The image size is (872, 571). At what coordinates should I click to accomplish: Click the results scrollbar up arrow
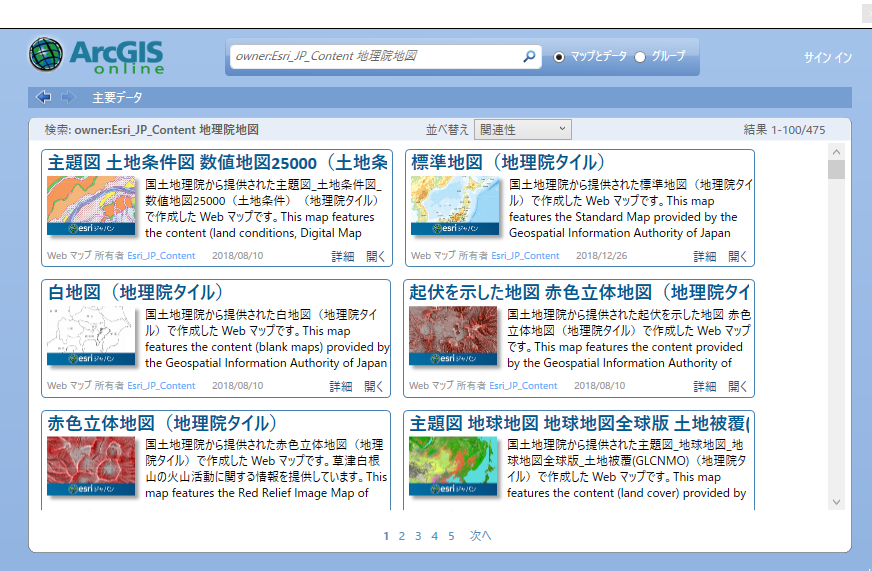click(x=836, y=152)
